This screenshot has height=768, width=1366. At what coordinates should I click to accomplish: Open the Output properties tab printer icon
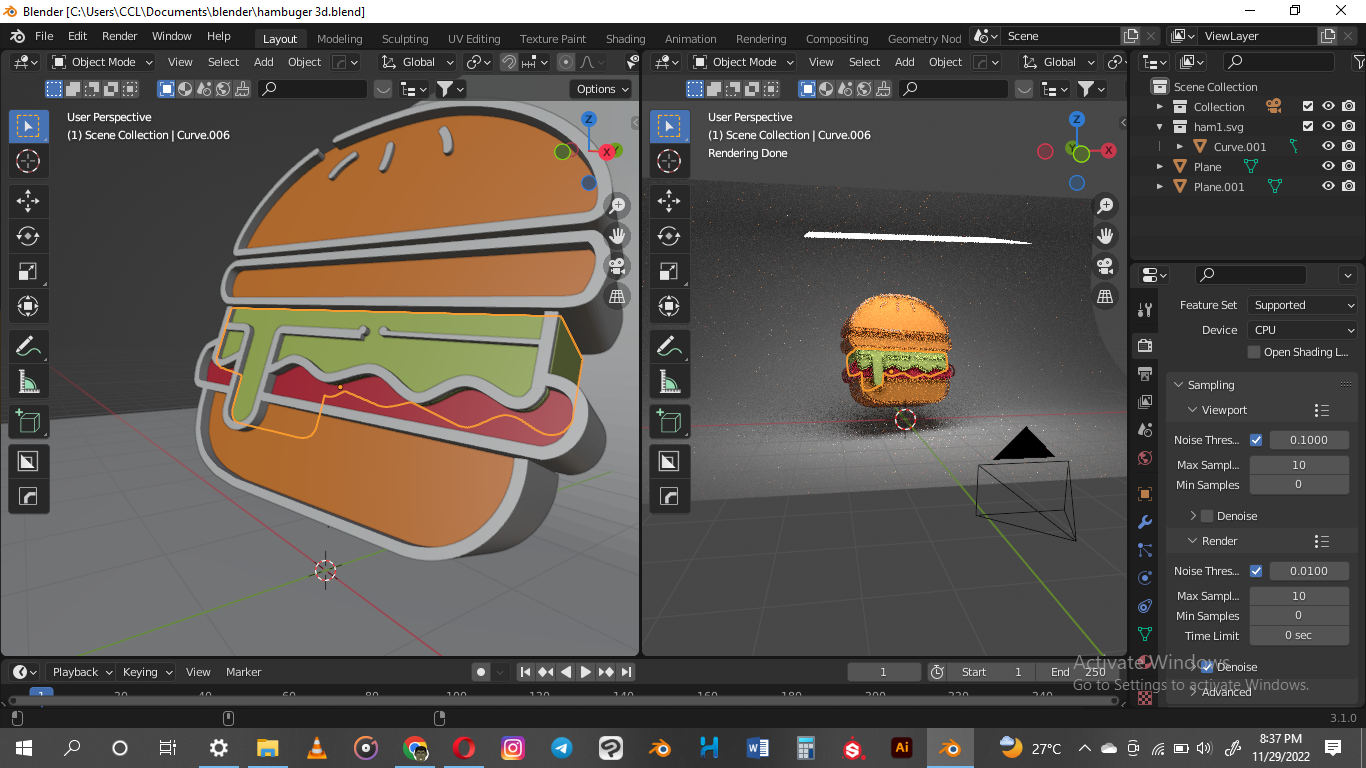click(1145, 373)
